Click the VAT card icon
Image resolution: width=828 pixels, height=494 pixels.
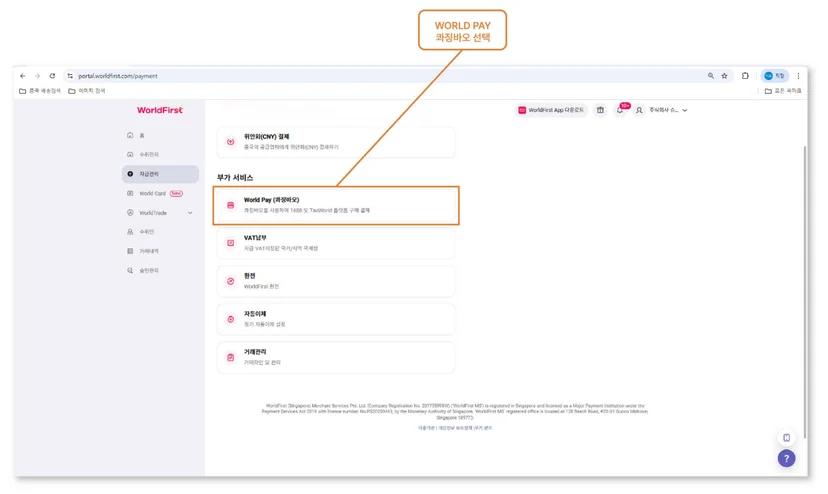(231, 243)
